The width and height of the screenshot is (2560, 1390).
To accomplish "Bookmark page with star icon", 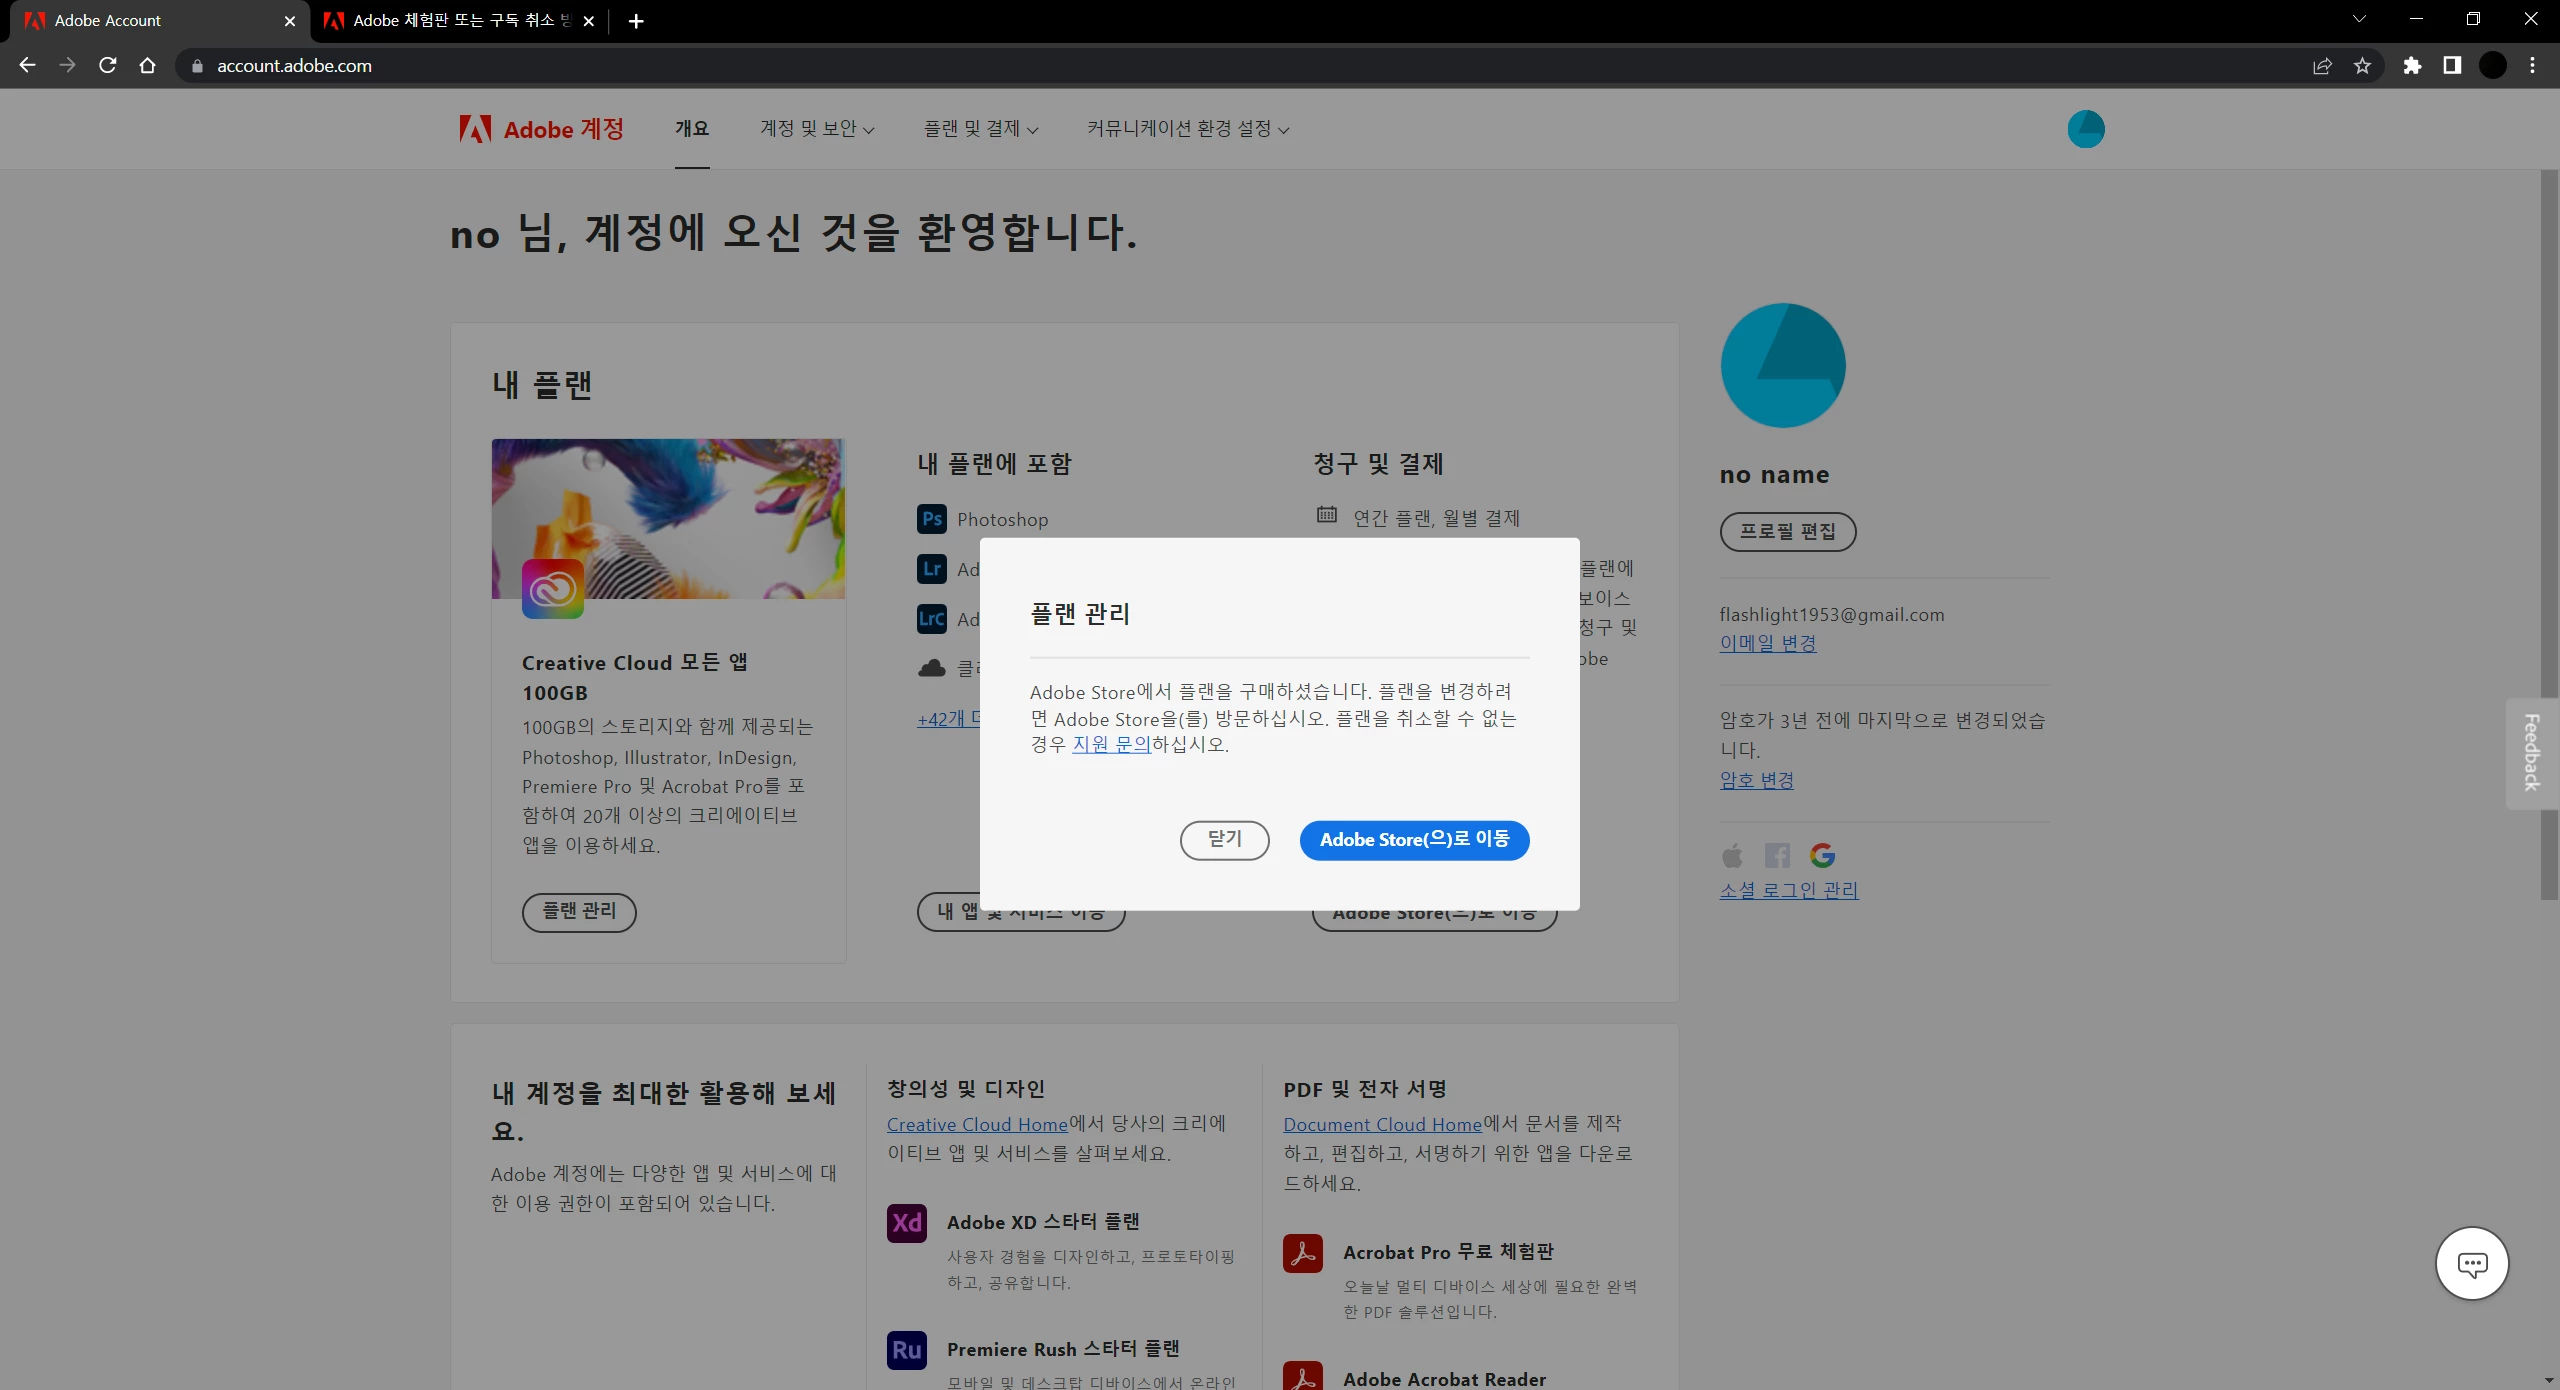I will [x=2362, y=66].
